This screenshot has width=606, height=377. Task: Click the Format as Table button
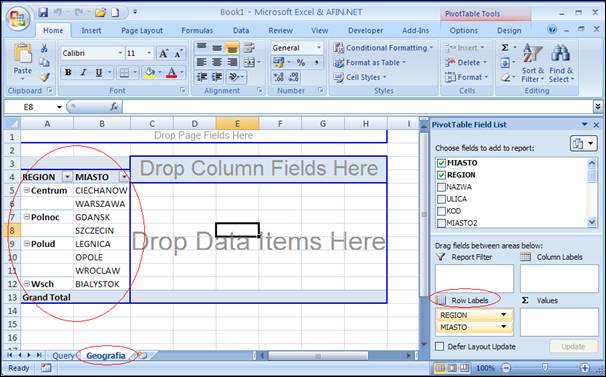[370, 62]
